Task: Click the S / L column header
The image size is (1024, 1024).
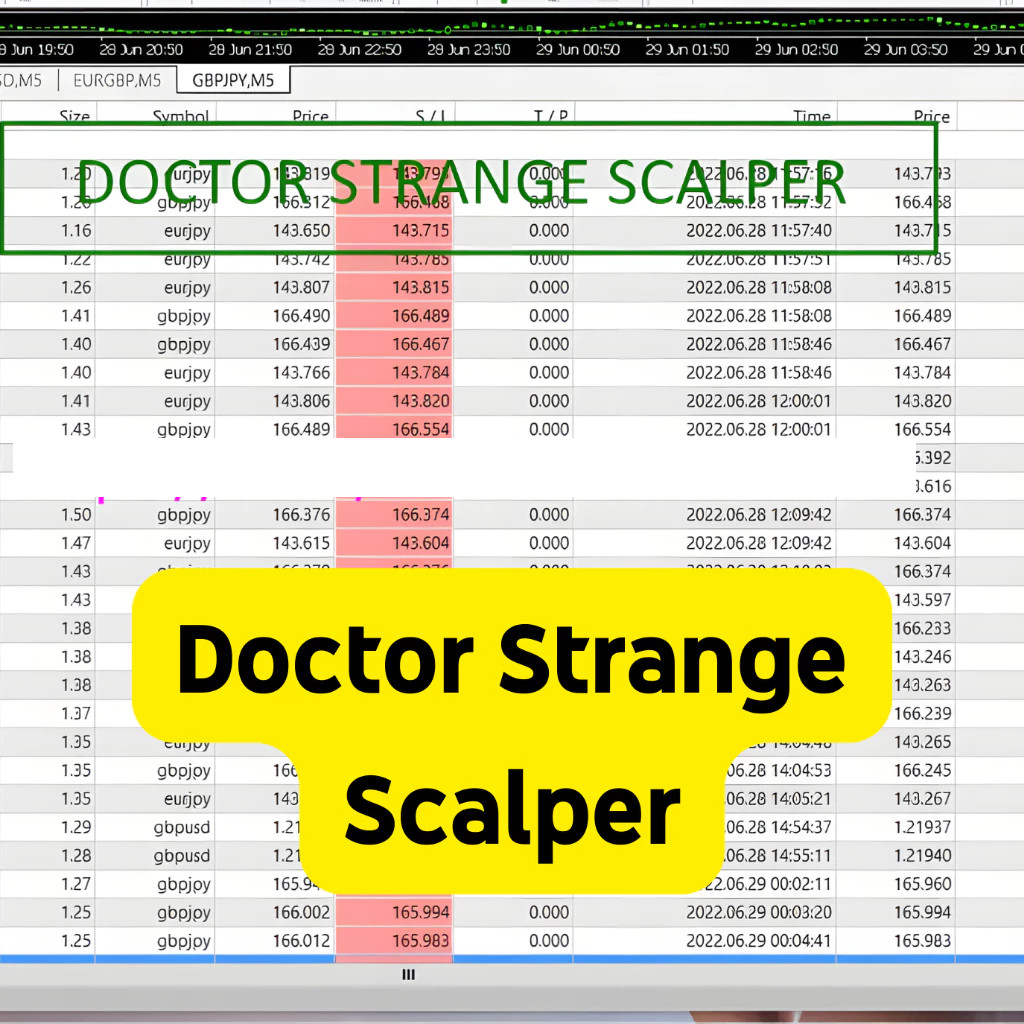Action: click(431, 116)
